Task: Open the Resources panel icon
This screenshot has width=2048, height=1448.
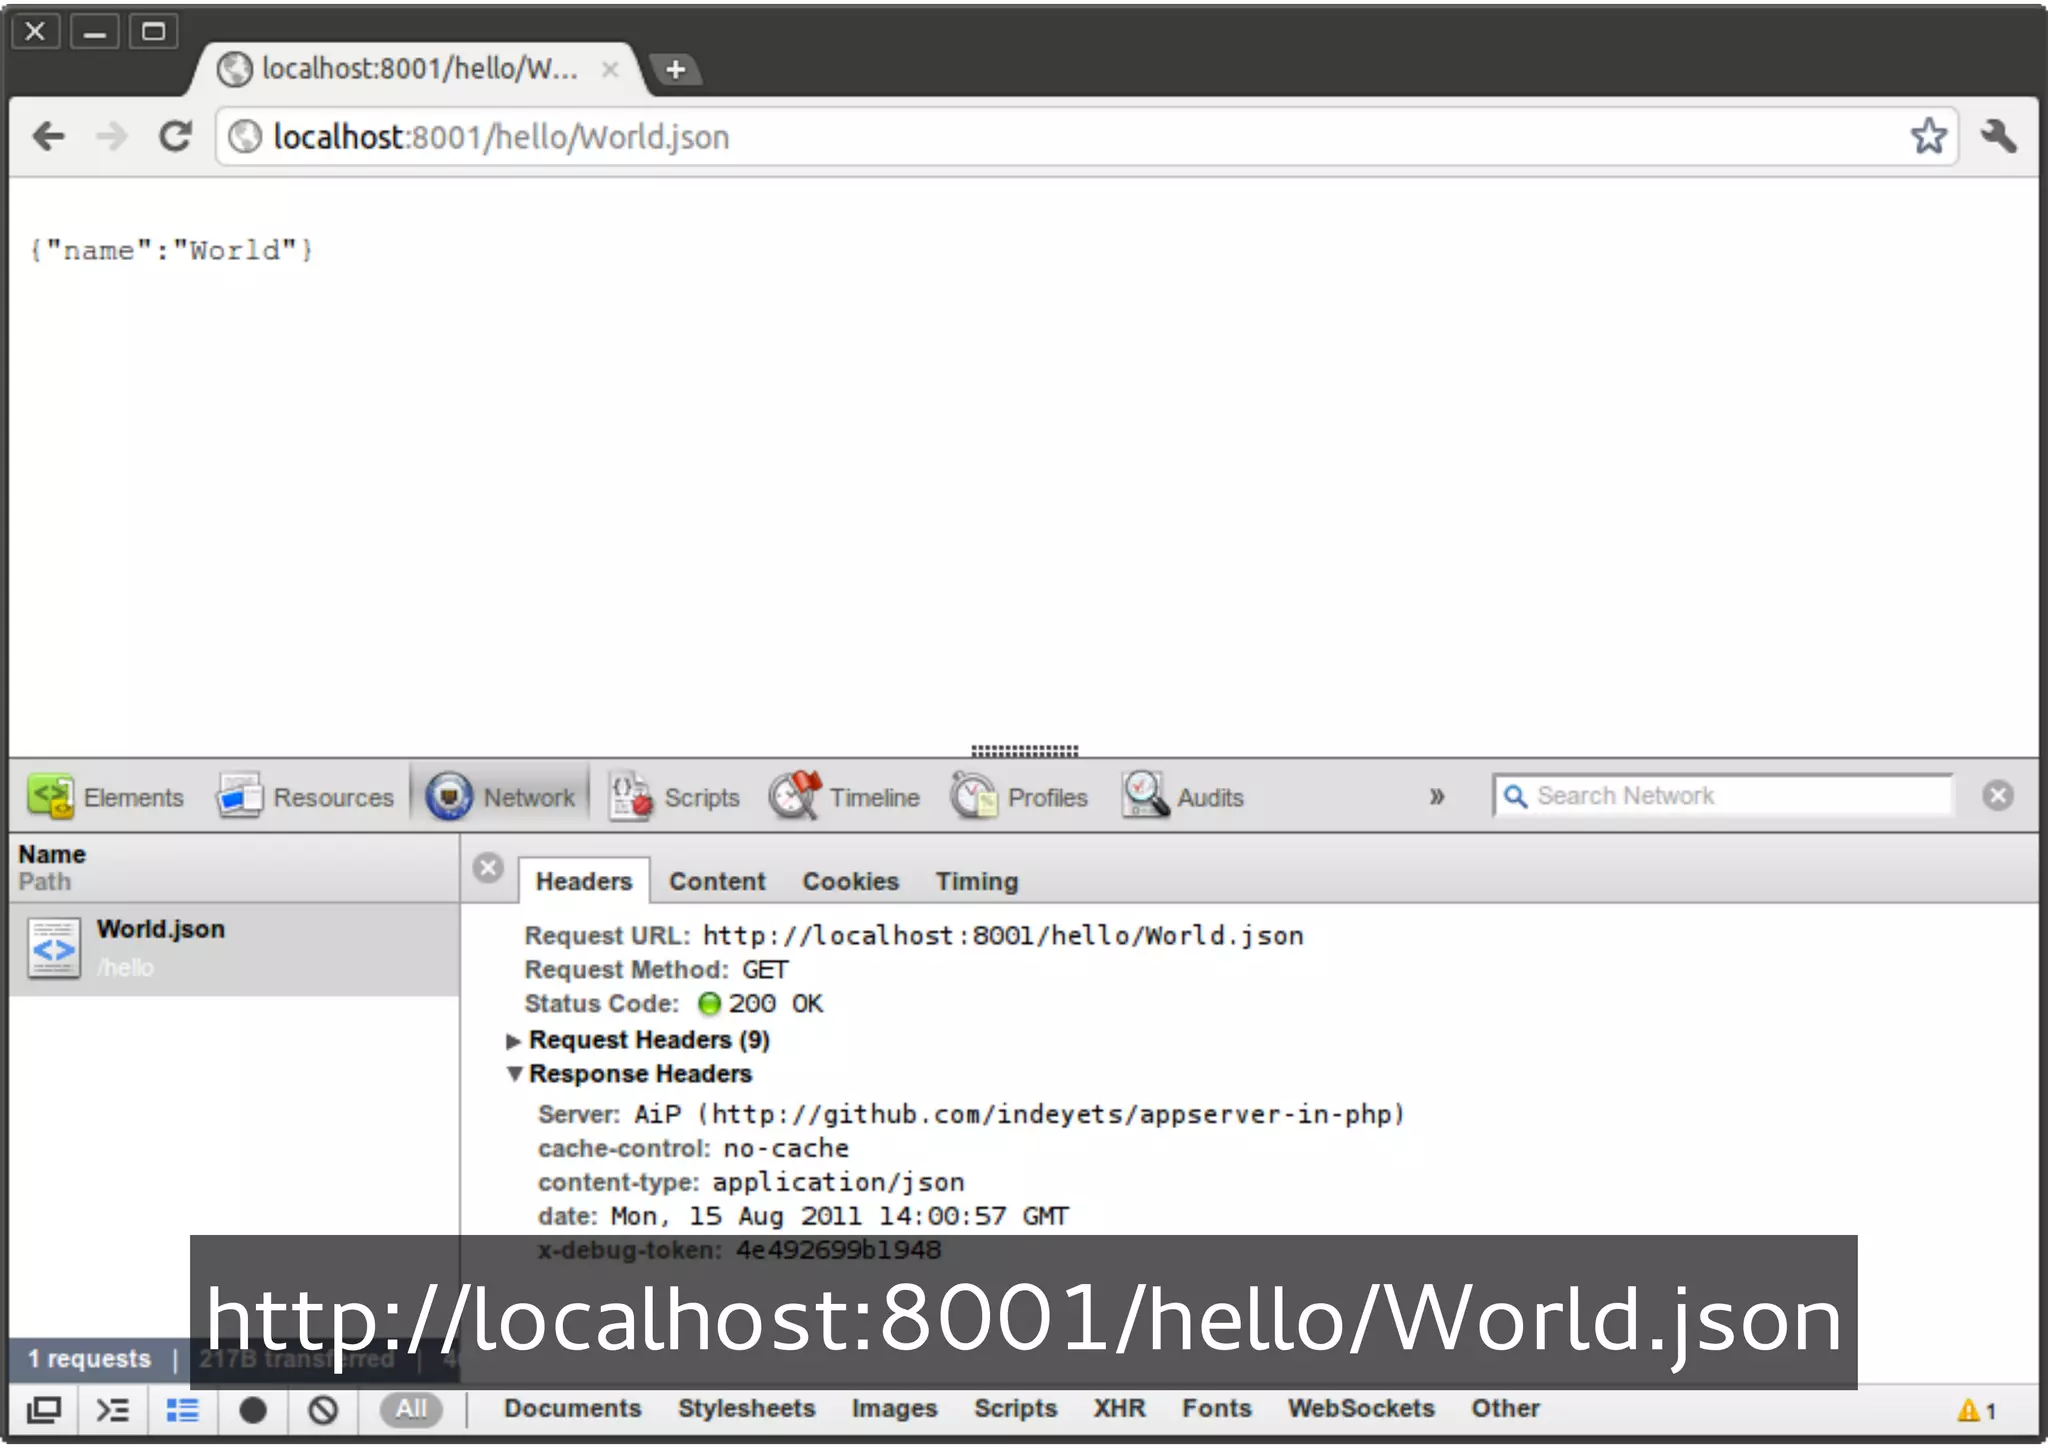Action: [239, 796]
